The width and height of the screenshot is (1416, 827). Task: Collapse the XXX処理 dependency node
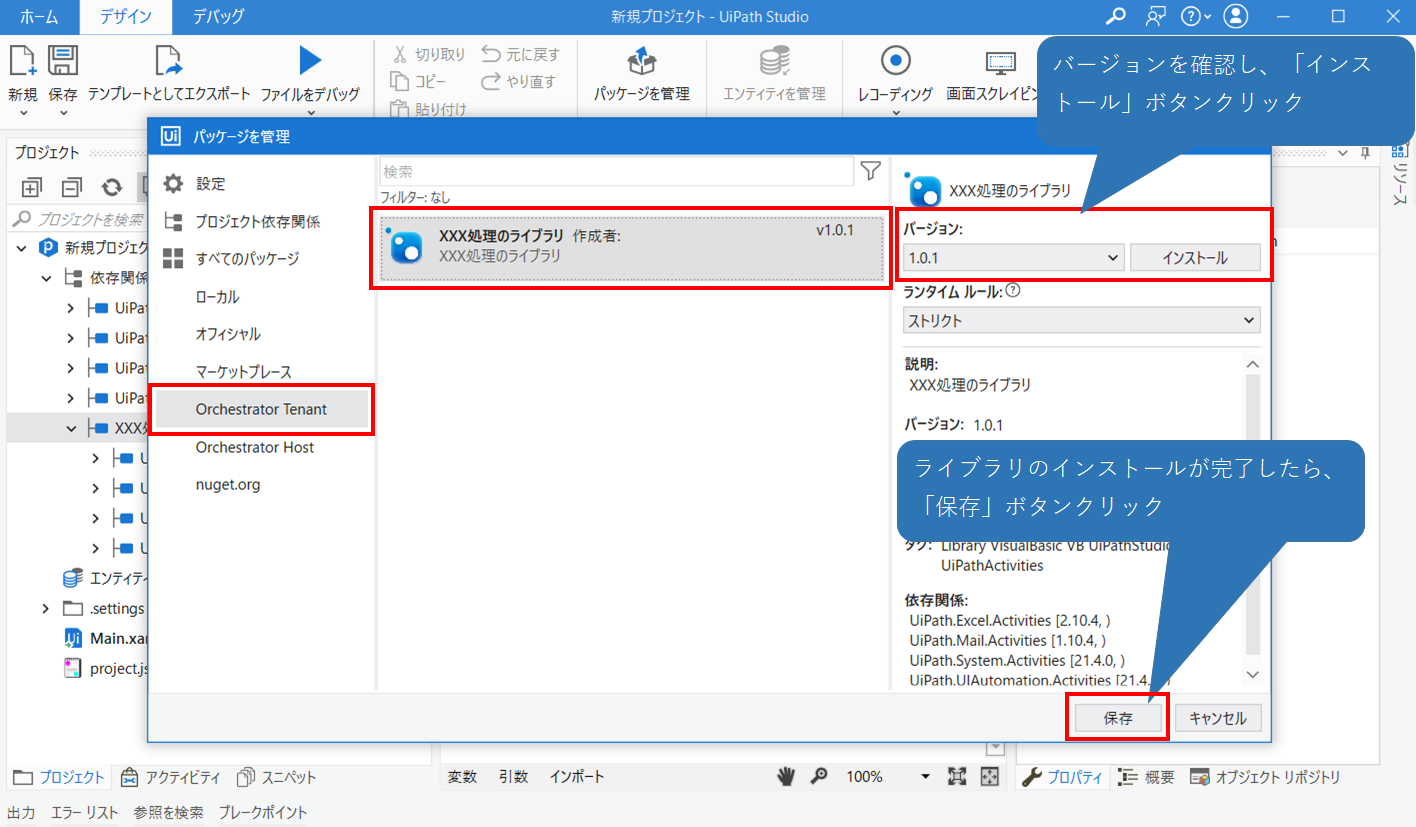tap(71, 427)
